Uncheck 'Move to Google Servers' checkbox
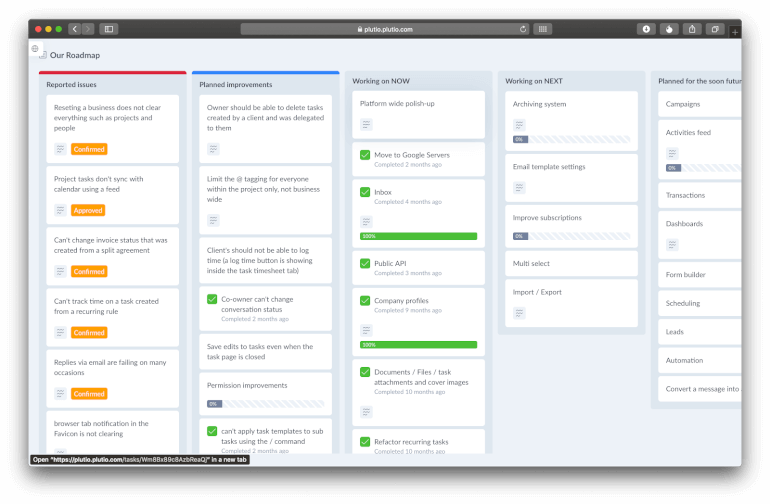Screen dimensions: 770x504 pos(365,155)
